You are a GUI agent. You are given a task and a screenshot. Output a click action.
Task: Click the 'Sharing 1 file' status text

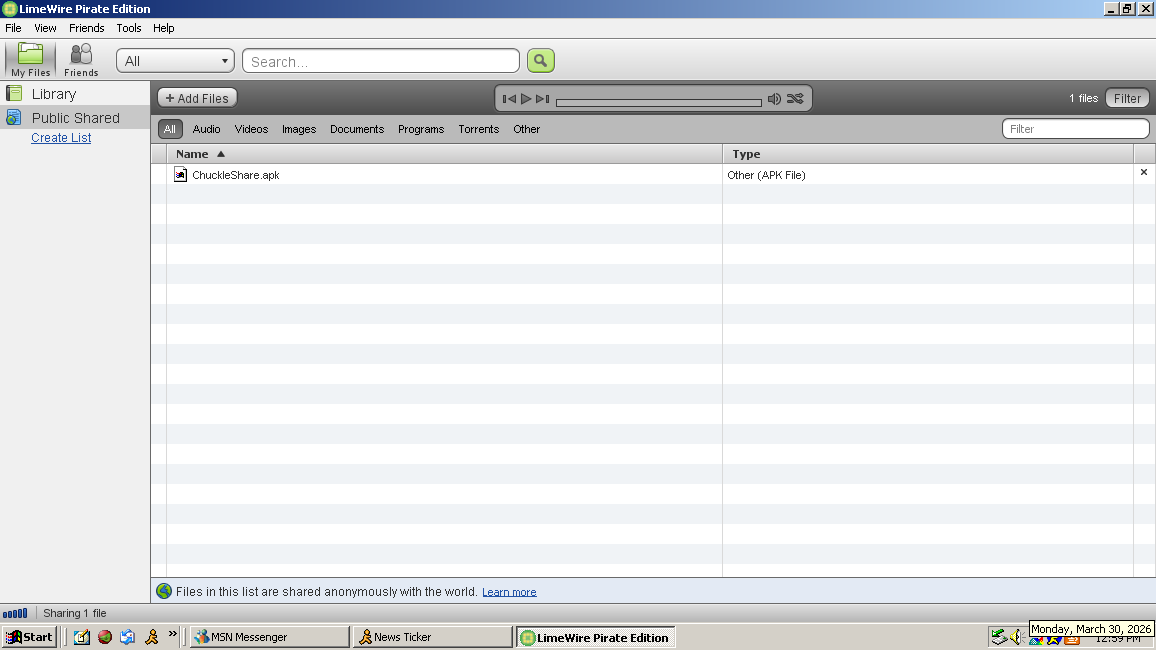click(x=74, y=613)
